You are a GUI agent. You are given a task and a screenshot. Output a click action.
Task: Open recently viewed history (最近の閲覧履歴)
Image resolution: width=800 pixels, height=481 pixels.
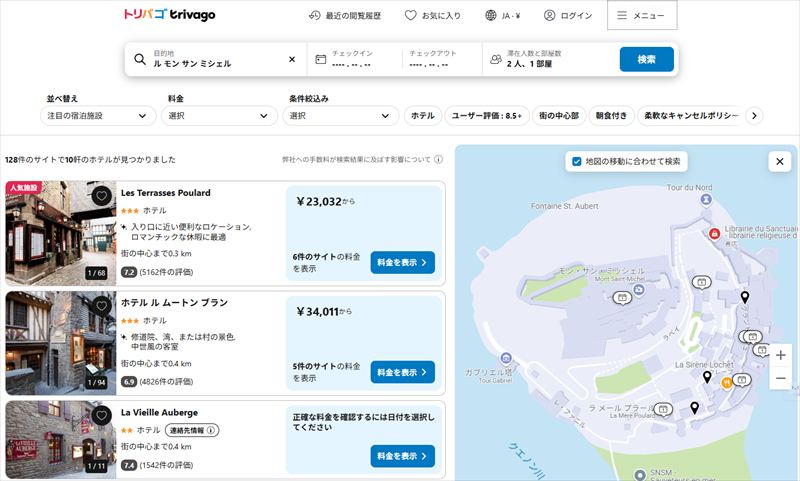click(x=345, y=16)
